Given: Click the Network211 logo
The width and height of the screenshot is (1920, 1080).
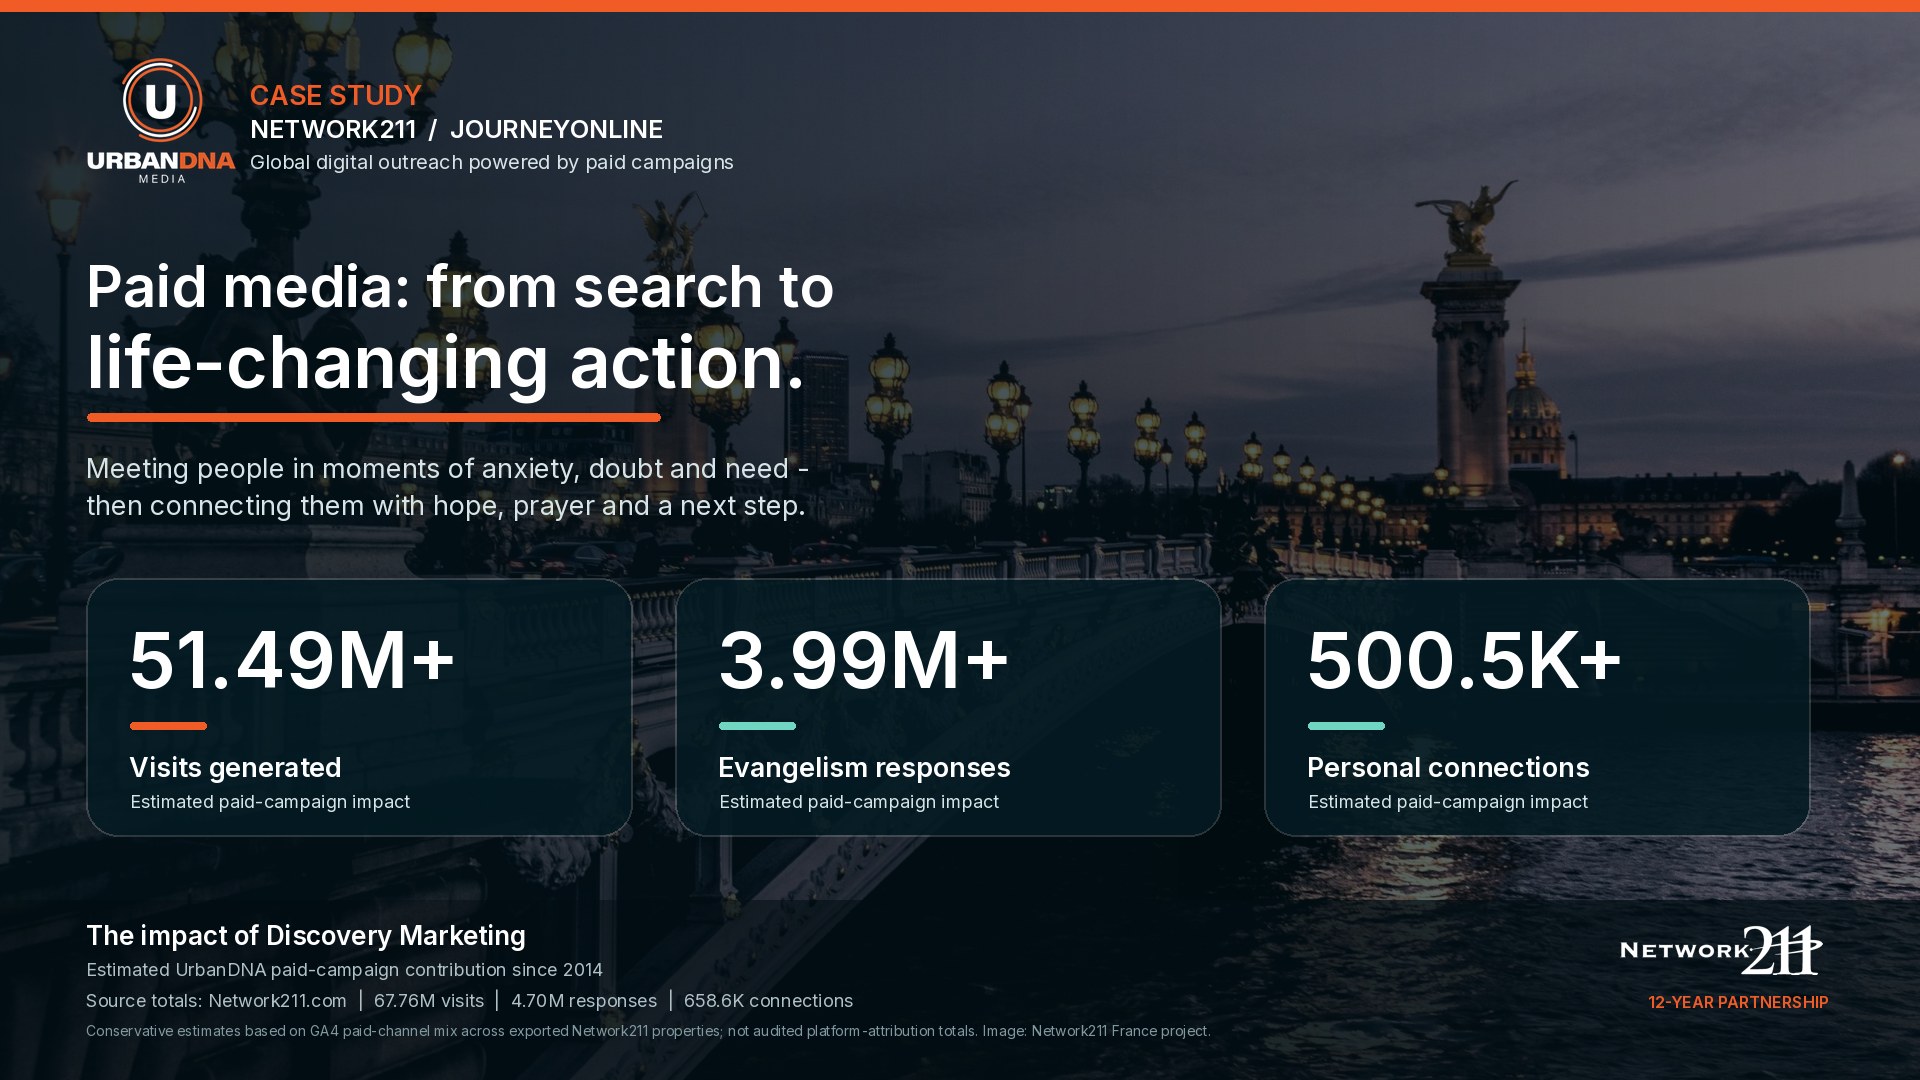Looking at the screenshot, I should pyautogui.click(x=1721, y=950).
